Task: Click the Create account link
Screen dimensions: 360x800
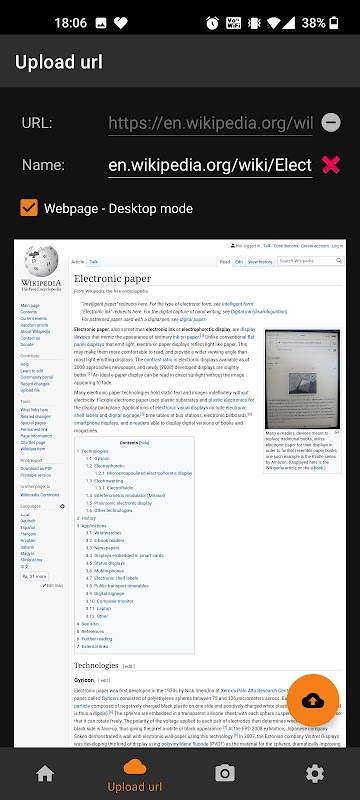Action: pyautogui.click(x=315, y=246)
